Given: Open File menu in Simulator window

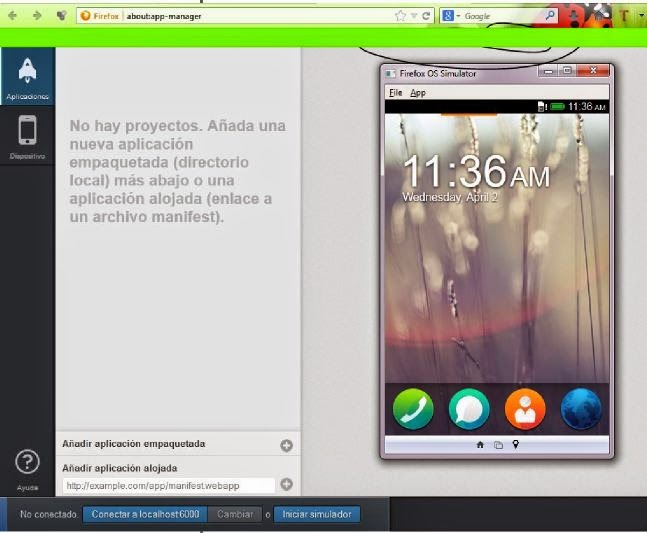Looking at the screenshot, I should pos(395,93).
